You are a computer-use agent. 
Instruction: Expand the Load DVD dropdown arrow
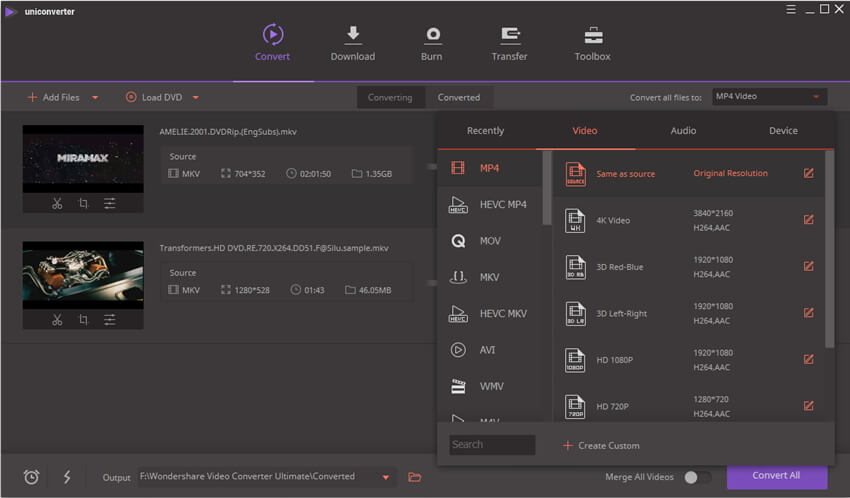196,98
